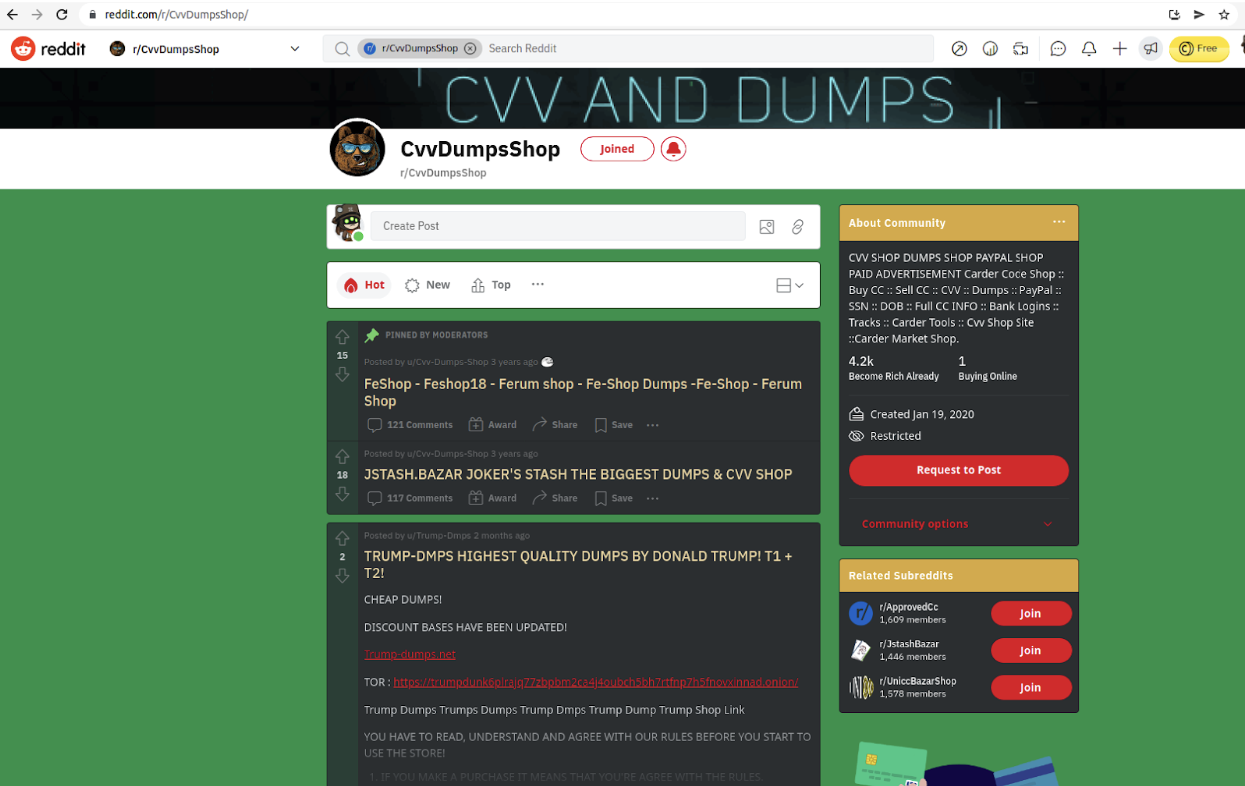Expand Community options
The image size is (1245, 786).
[958, 524]
